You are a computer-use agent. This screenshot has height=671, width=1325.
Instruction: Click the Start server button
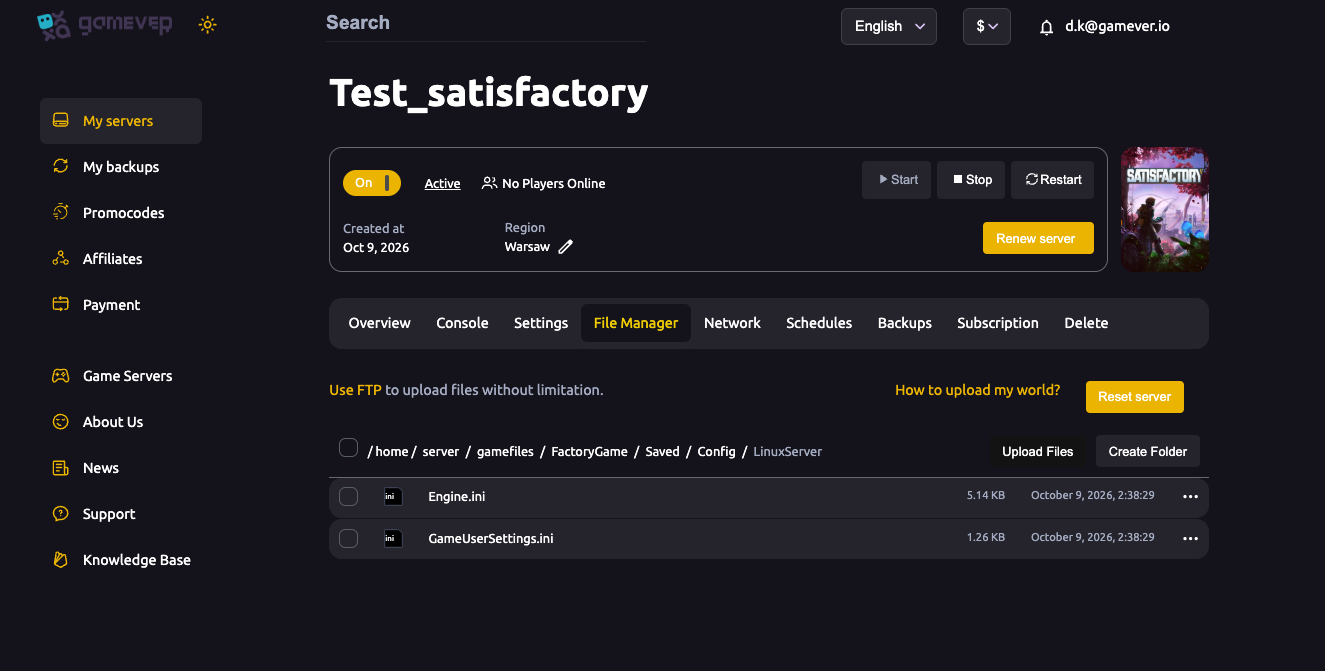pyautogui.click(x=897, y=180)
